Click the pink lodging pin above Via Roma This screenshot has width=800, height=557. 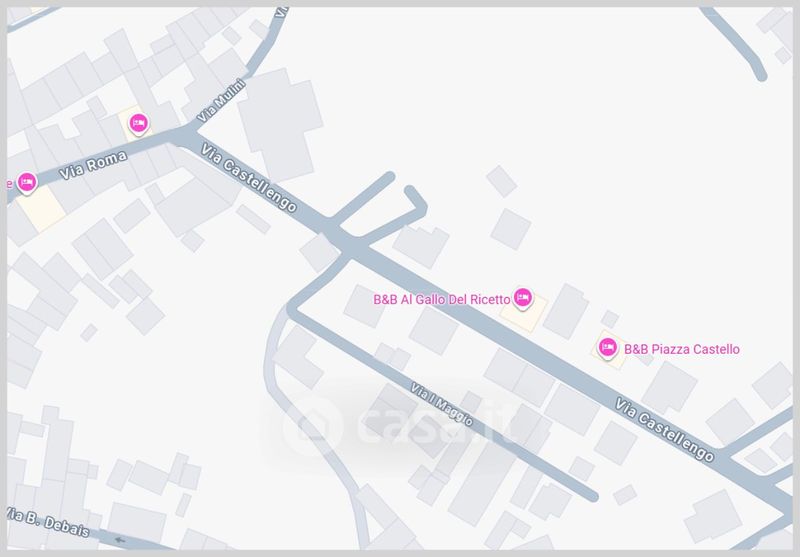pyautogui.click(x=138, y=124)
